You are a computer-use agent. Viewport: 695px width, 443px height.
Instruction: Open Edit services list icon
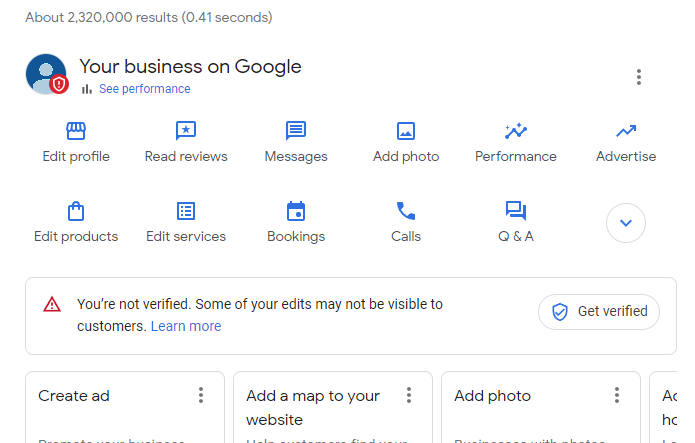click(x=186, y=211)
